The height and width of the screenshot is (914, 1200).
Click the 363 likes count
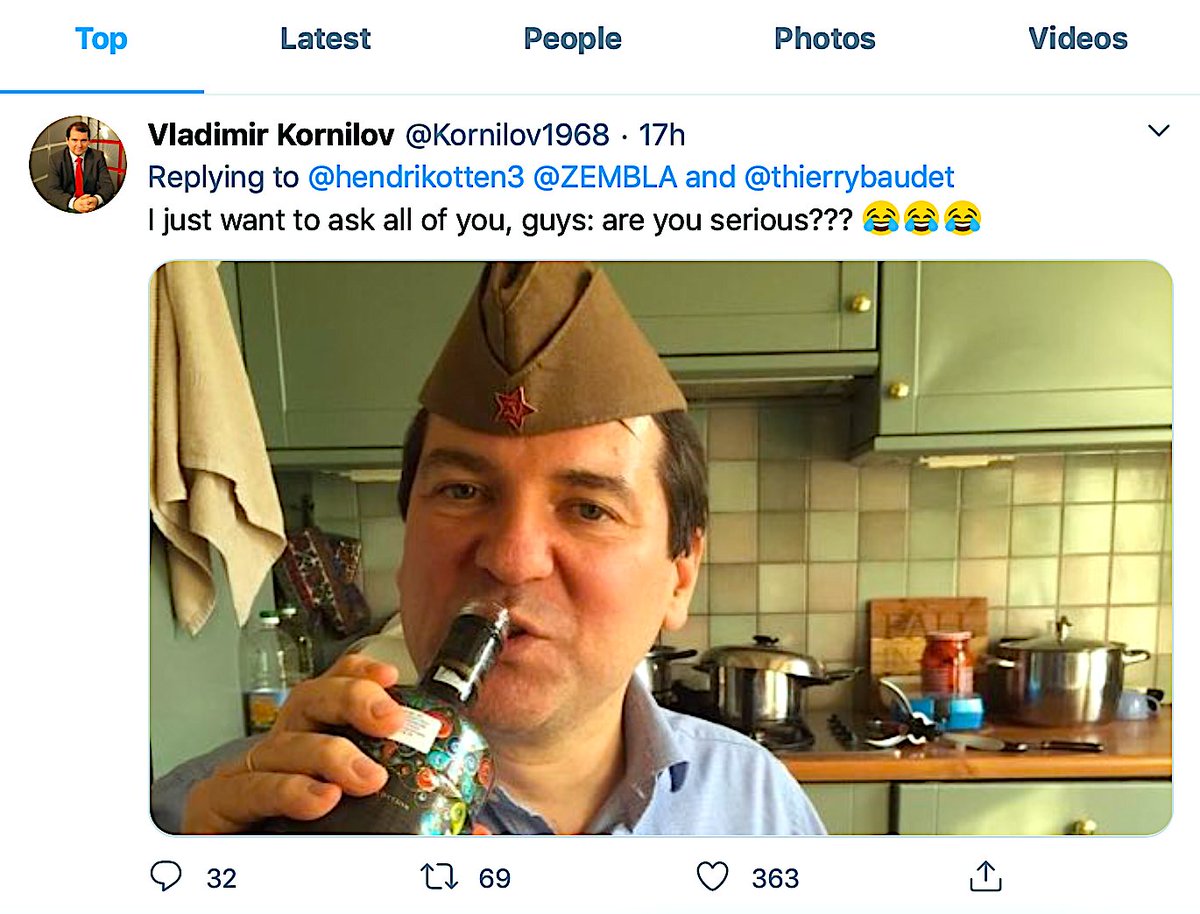pos(775,878)
